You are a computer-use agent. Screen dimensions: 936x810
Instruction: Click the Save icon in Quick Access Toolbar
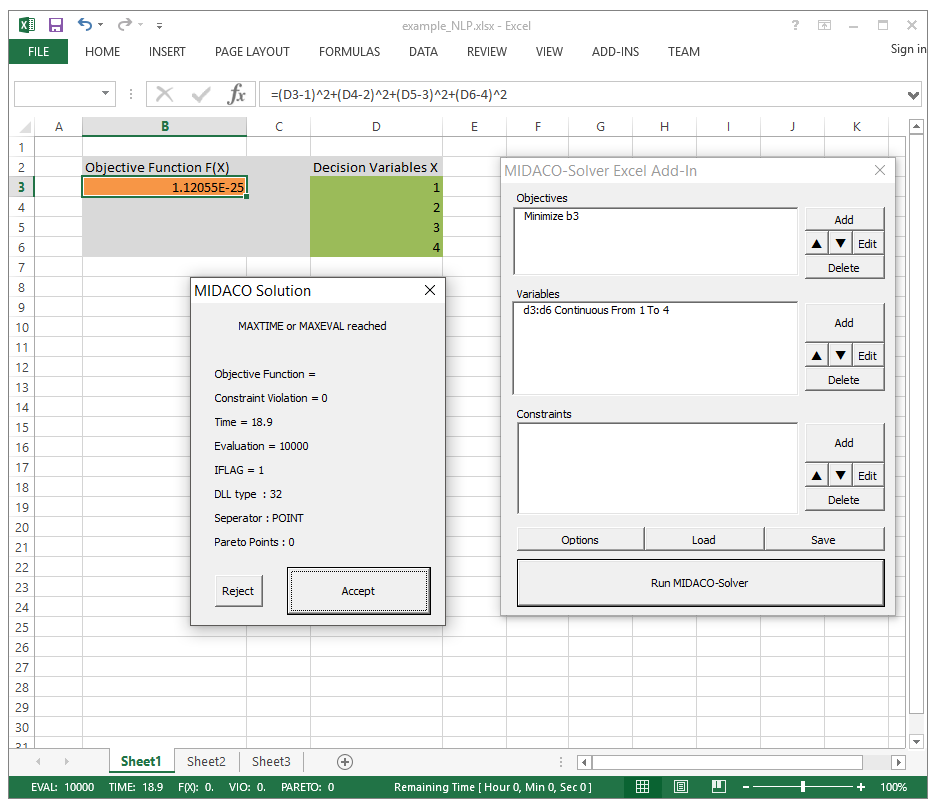[x=56, y=25]
